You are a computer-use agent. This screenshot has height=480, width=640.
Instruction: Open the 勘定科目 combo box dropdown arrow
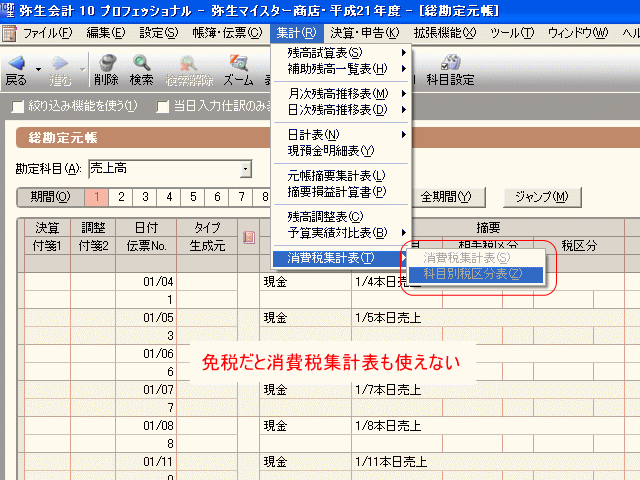(245, 169)
